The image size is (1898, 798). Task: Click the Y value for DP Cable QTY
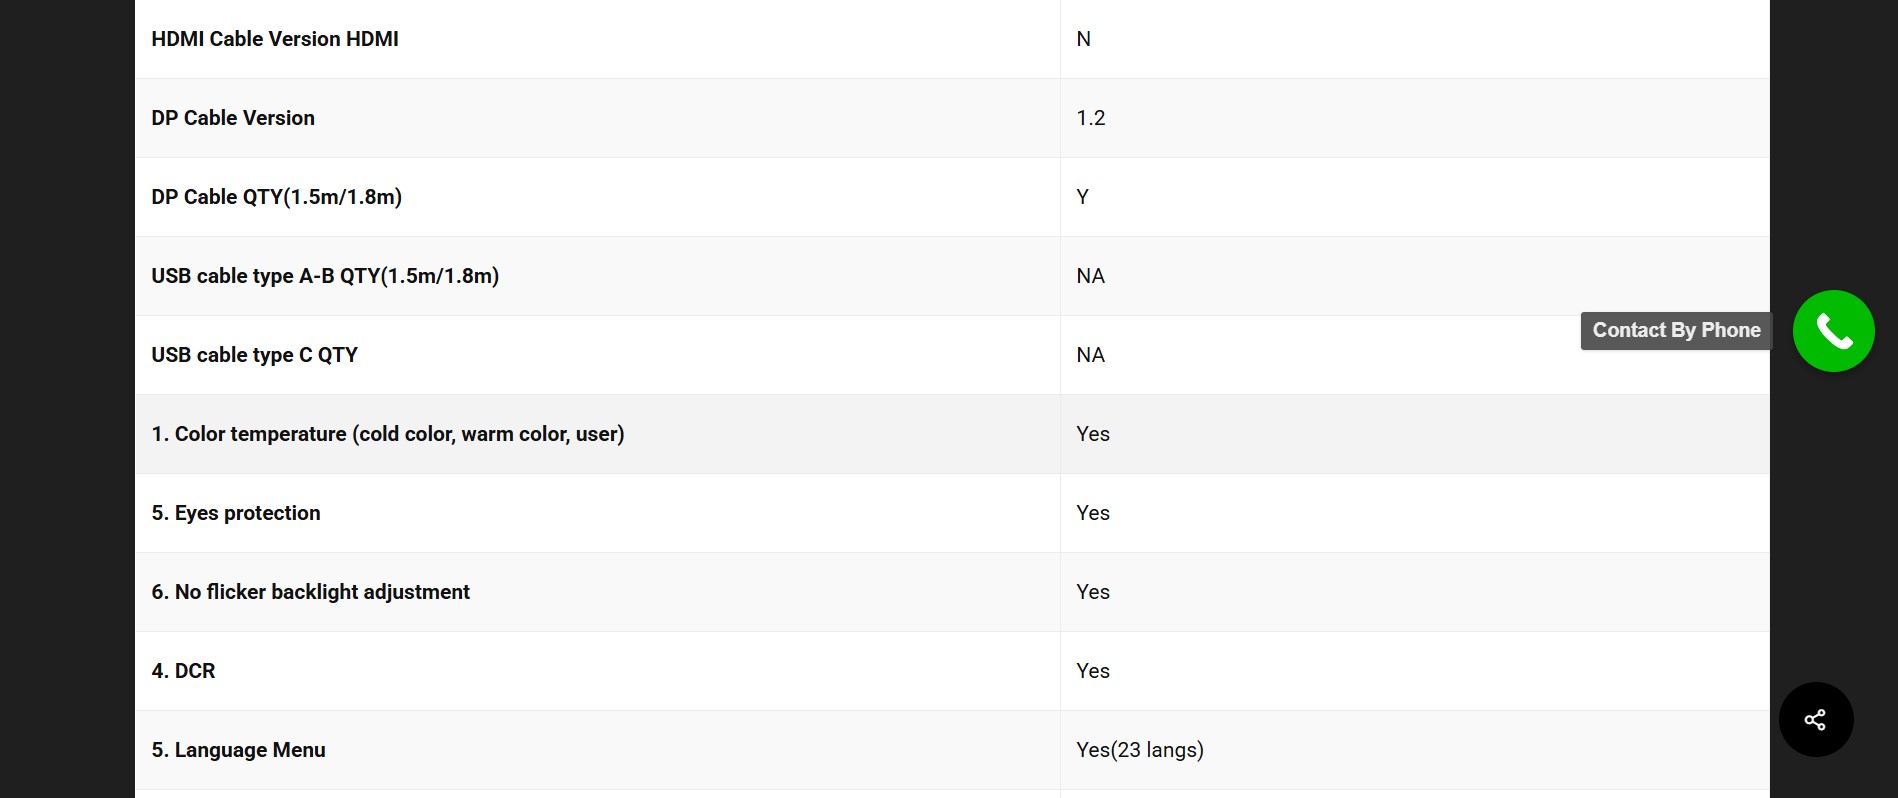point(1083,197)
